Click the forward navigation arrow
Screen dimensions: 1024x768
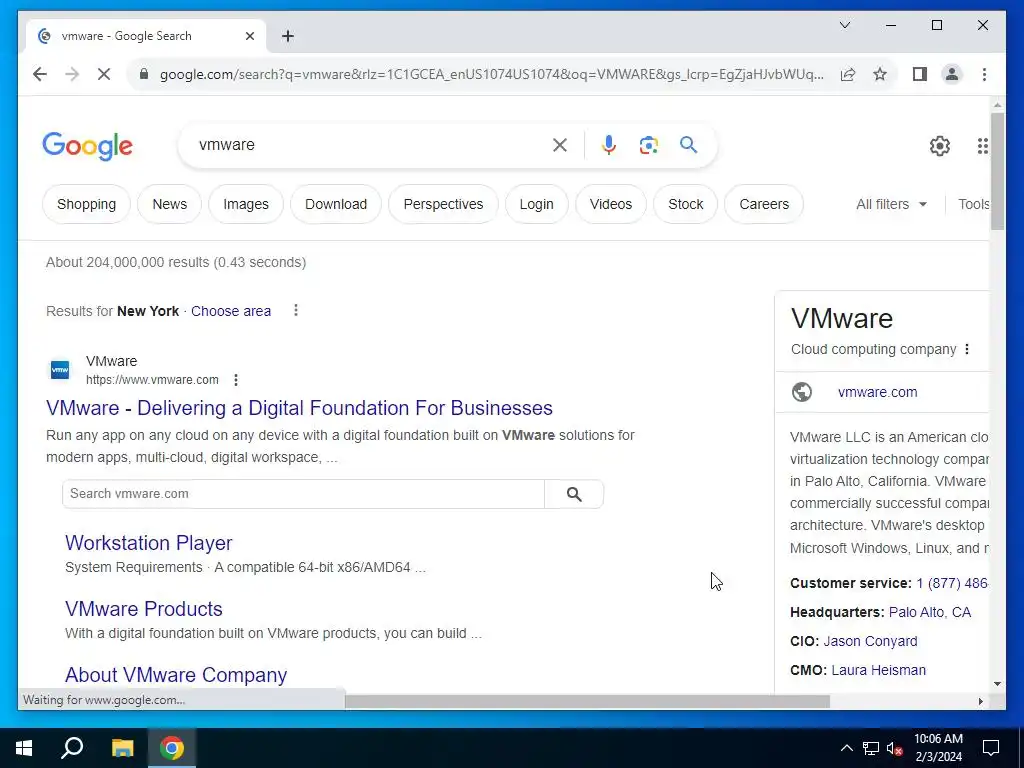coord(72,74)
